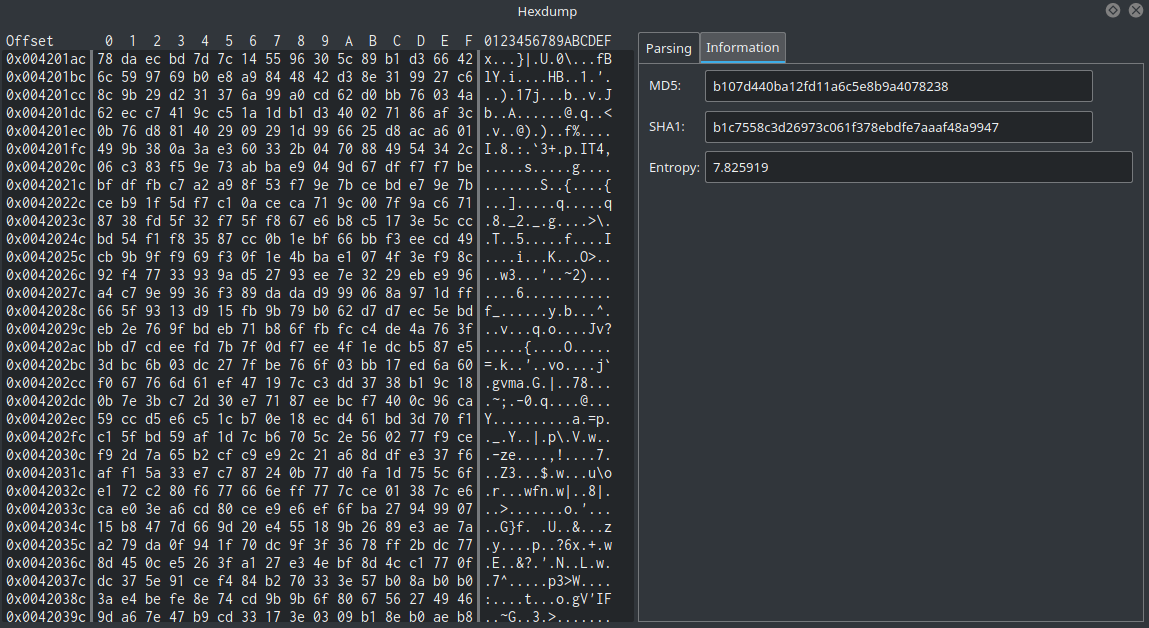Screen dimensions: 1149x628
Task: Click the MD5 label
Action: click(x=664, y=86)
